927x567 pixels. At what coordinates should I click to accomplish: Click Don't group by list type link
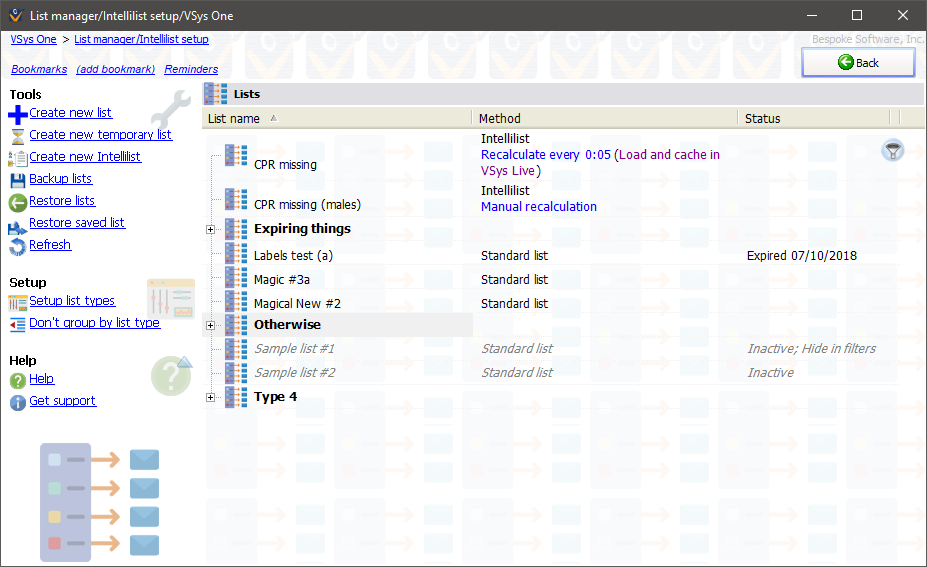(95, 322)
